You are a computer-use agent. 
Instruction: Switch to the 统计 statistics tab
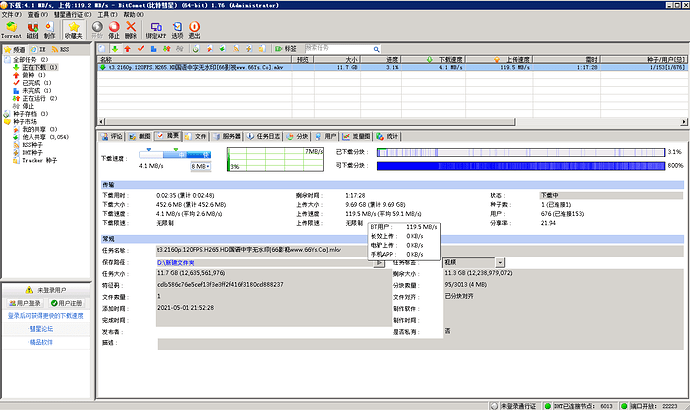pos(388,136)
